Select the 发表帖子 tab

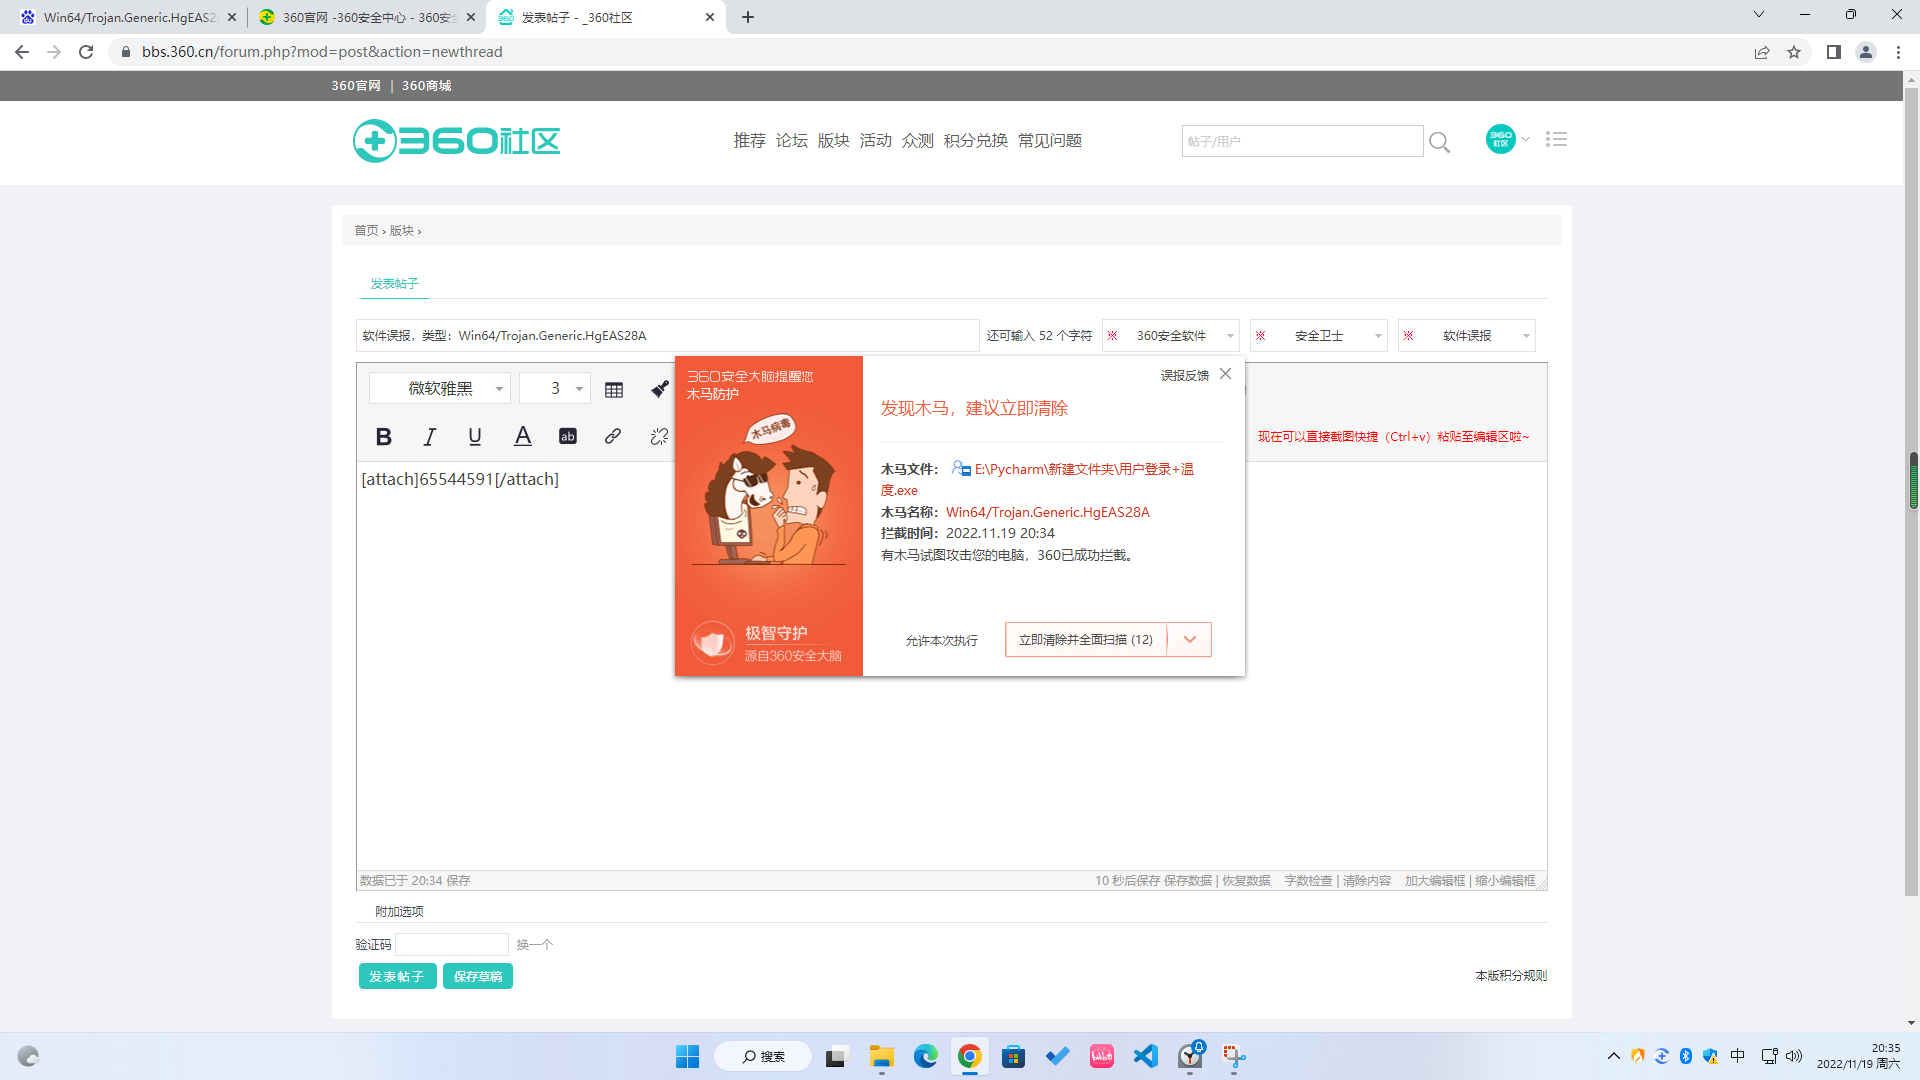click(394, 284)
